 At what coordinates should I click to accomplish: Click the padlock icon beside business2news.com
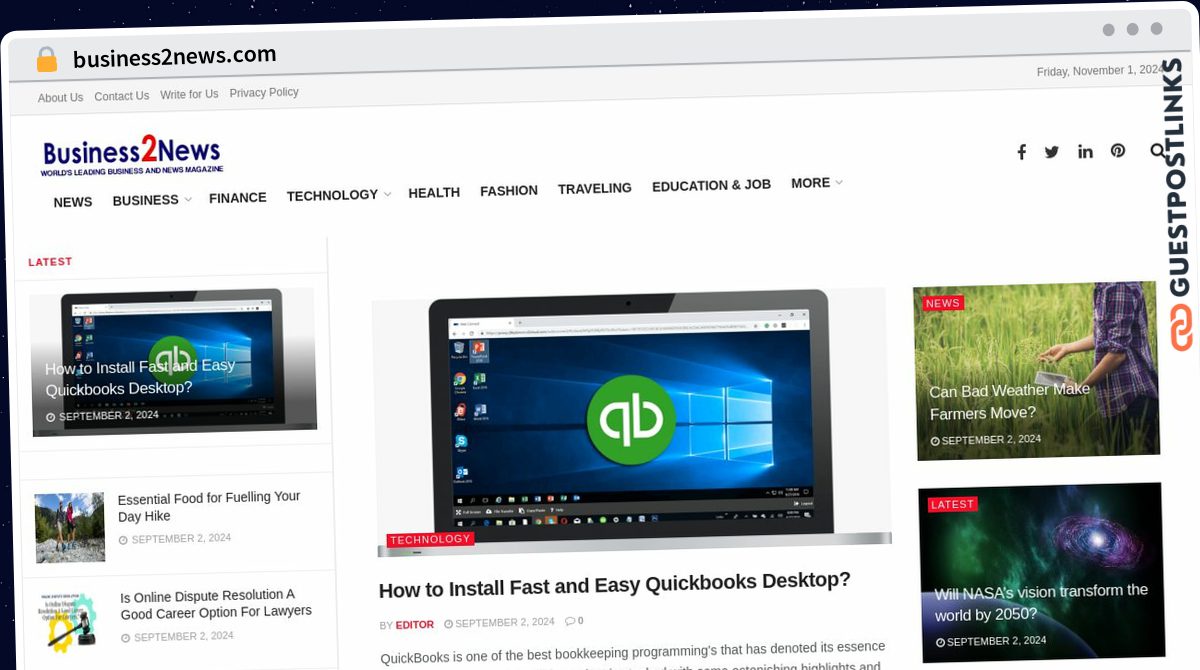pyautogui.click(x=47, y=60)
